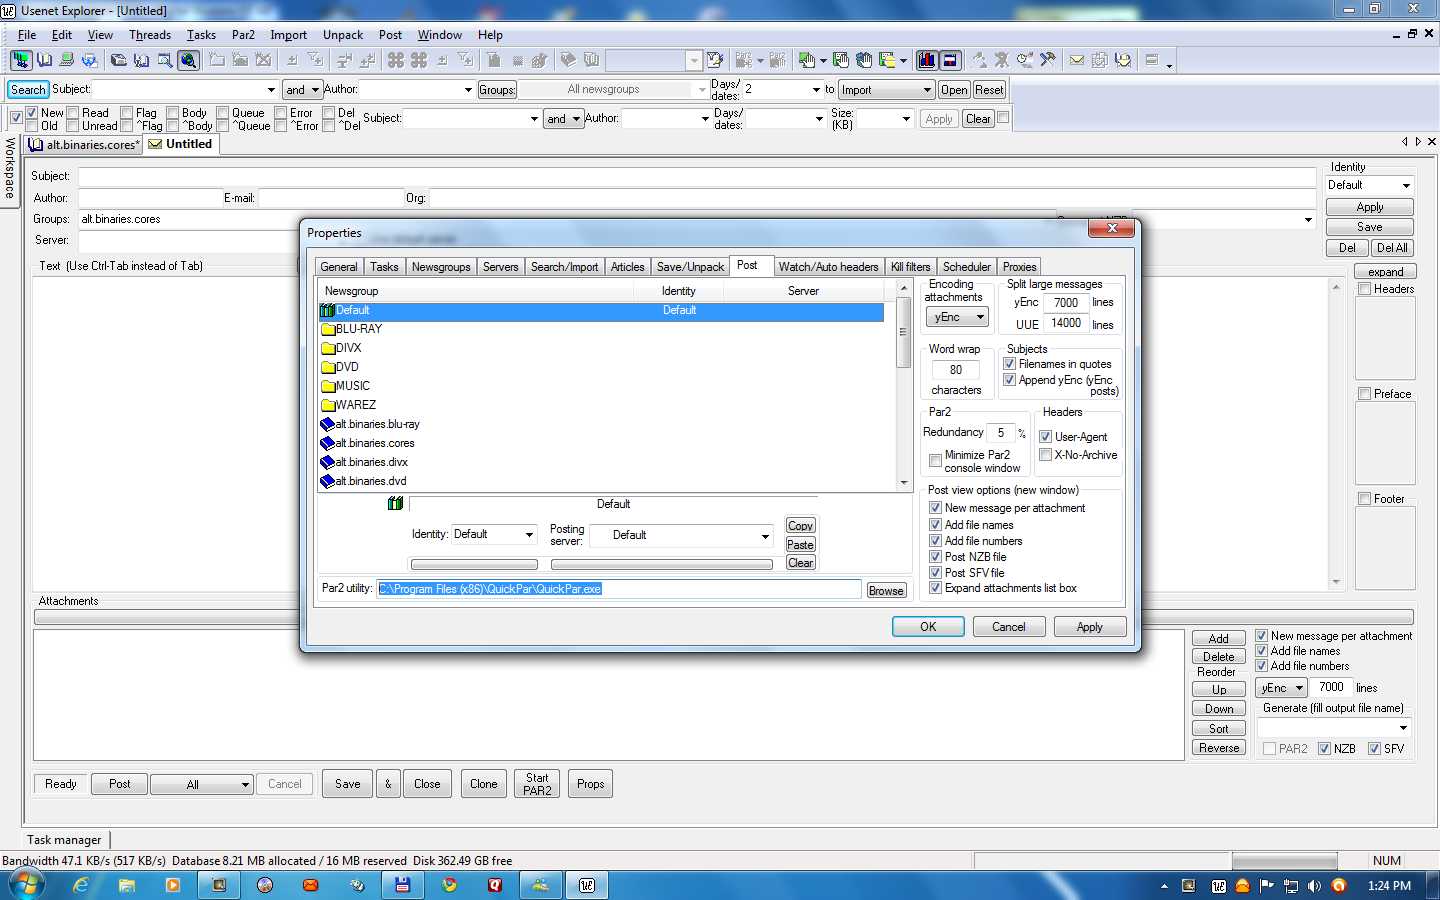Click the alt.binaries.divx newsgroup book icon
This screenshot has height=900, width=1440.
327,462
